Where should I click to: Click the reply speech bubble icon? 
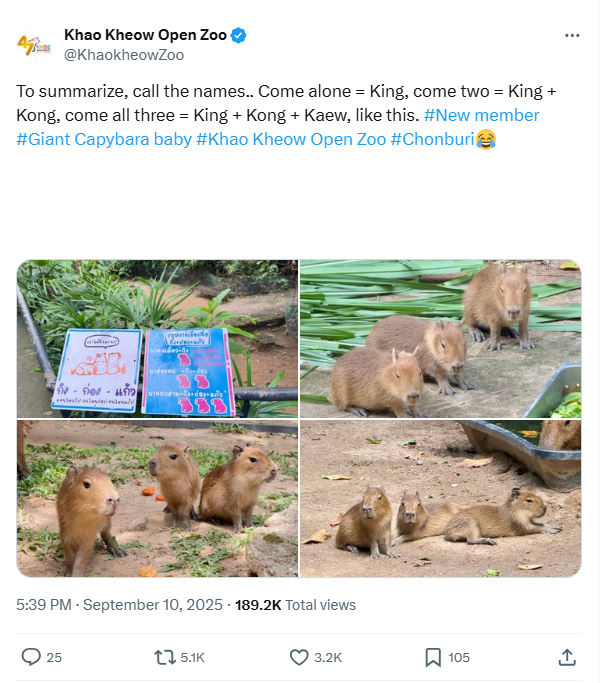31,657
